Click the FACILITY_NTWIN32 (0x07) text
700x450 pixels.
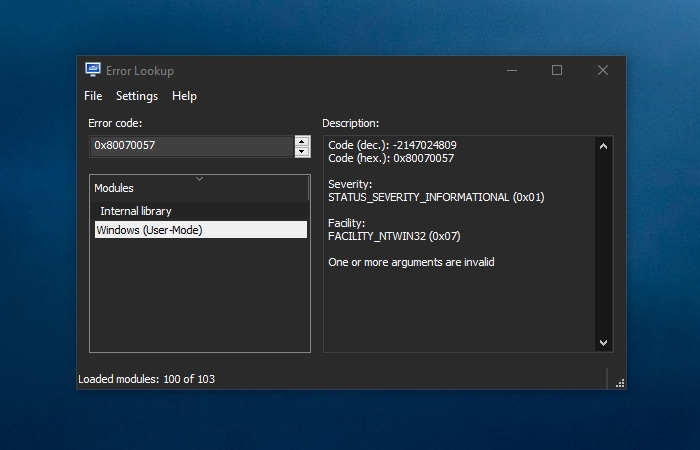pos(394,236)
